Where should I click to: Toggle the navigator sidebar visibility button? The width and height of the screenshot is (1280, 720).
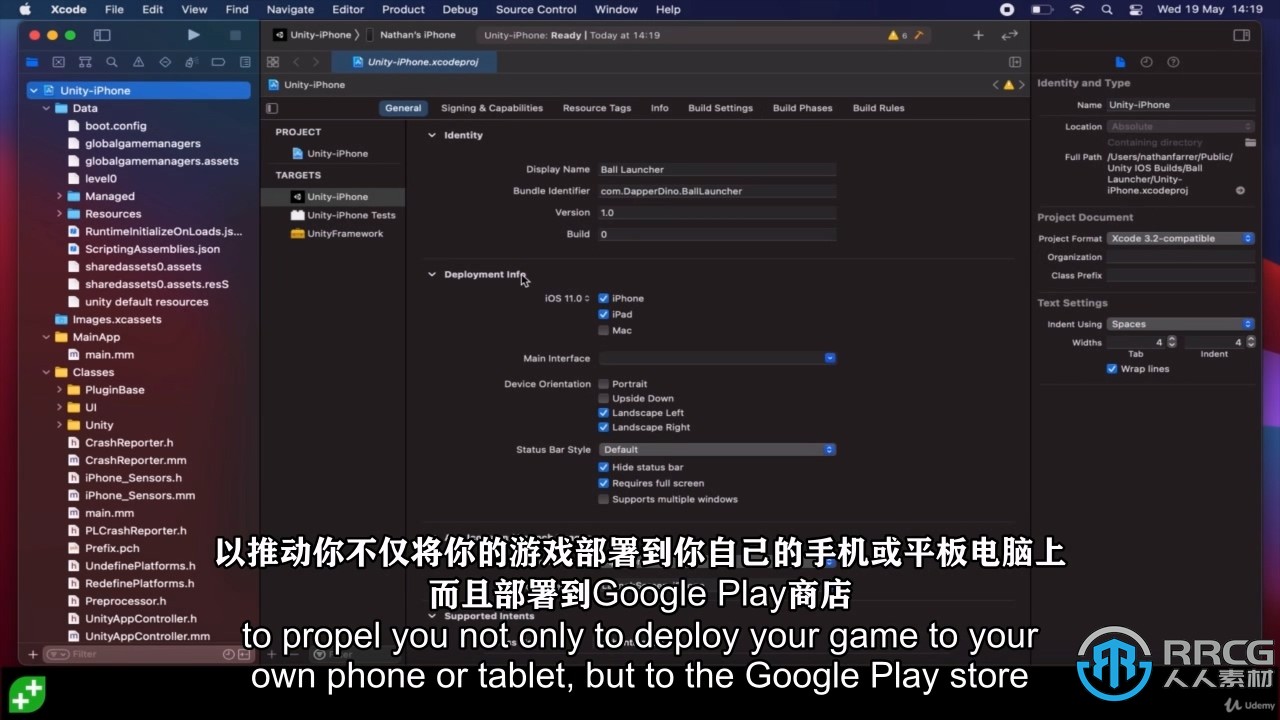pos(102,35)
